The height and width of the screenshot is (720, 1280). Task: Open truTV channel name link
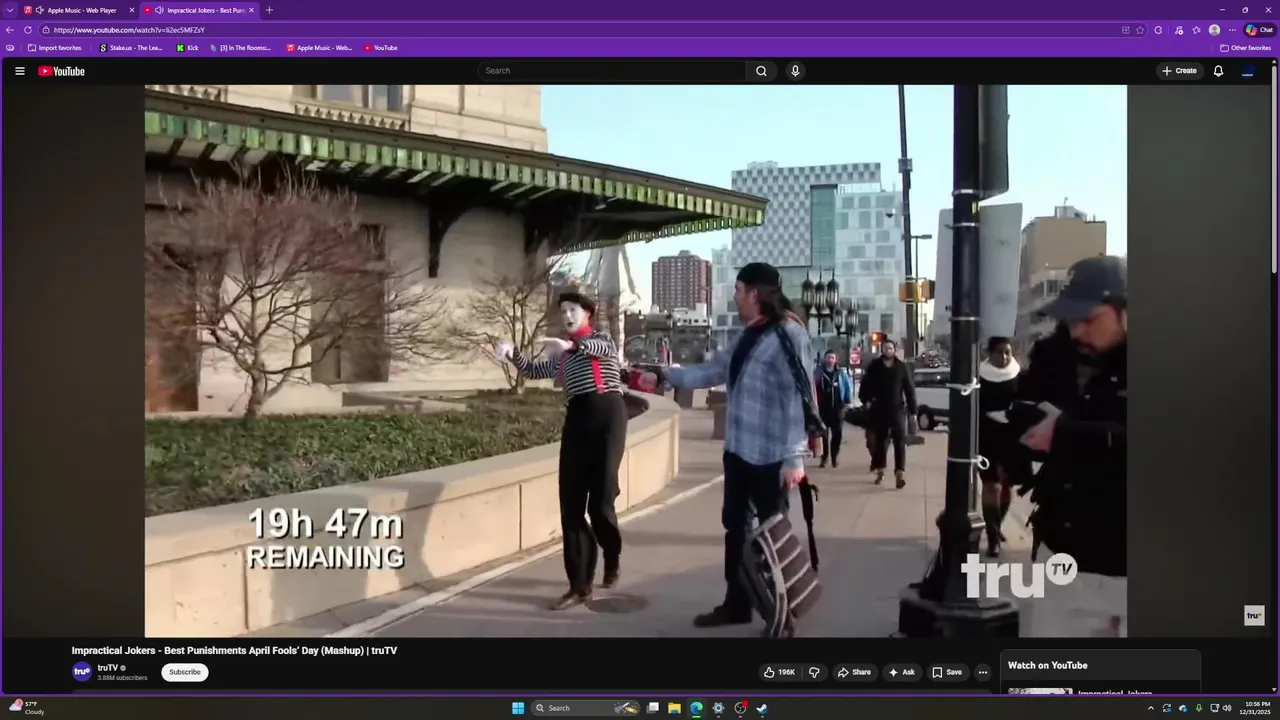coord(108,668)
